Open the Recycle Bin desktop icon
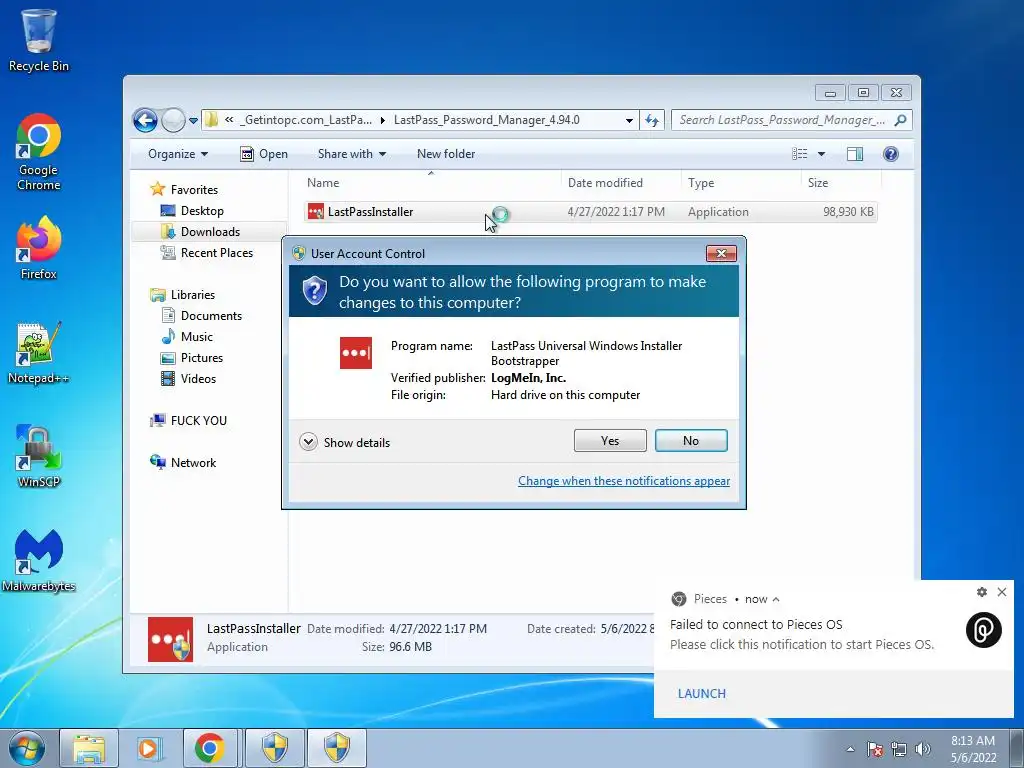 pos(38,40)
